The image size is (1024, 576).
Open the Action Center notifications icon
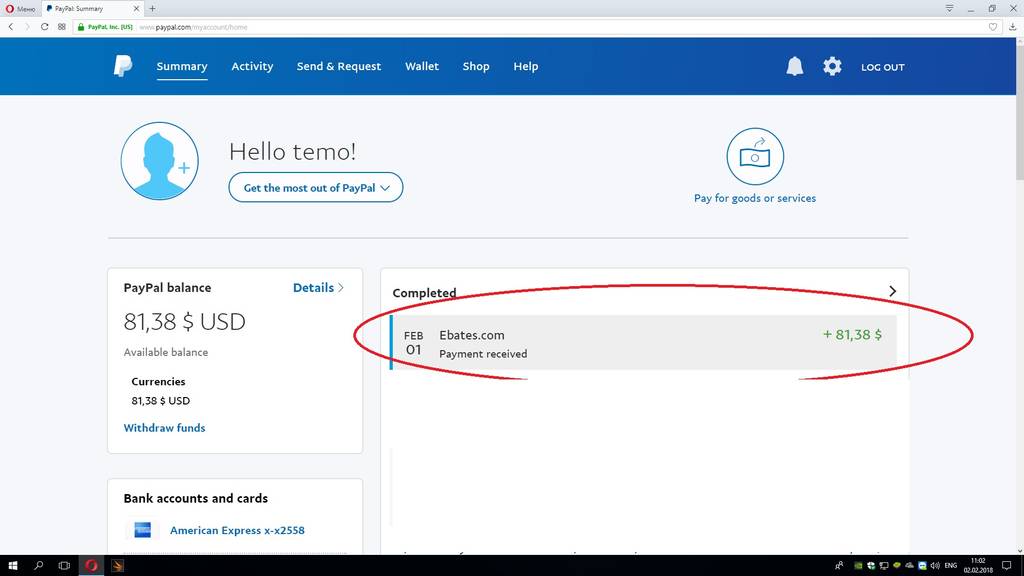point(1007,566)
